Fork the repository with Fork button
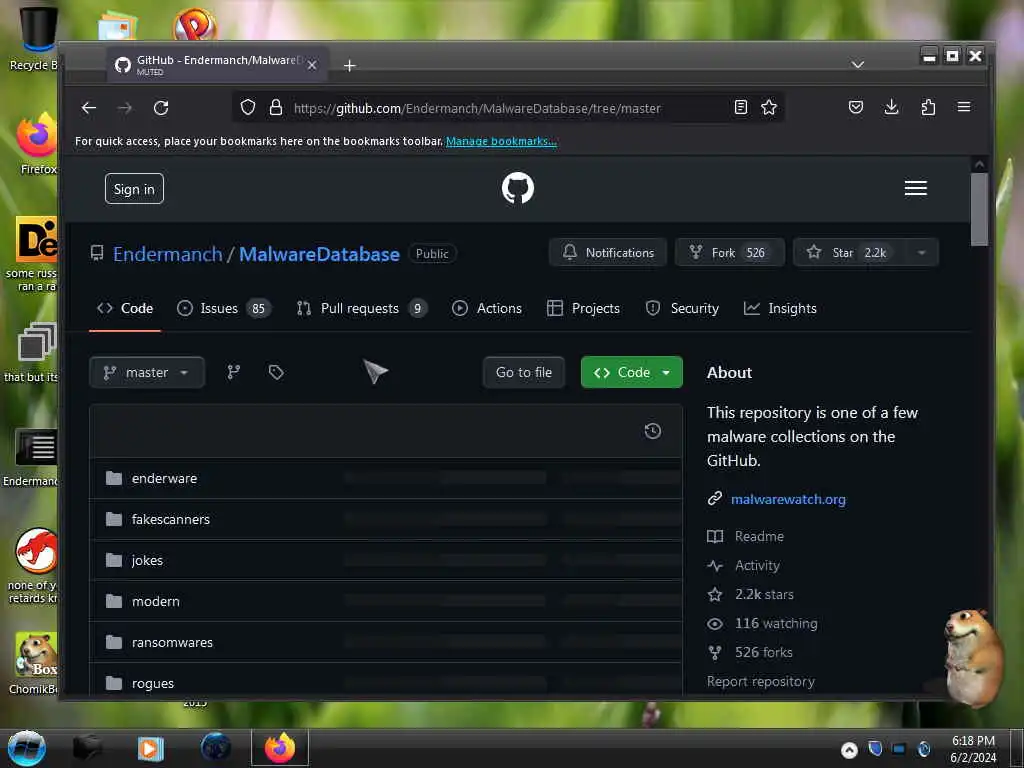The height and width of the screenshot is (768, 1024). [x=729, y=253]
